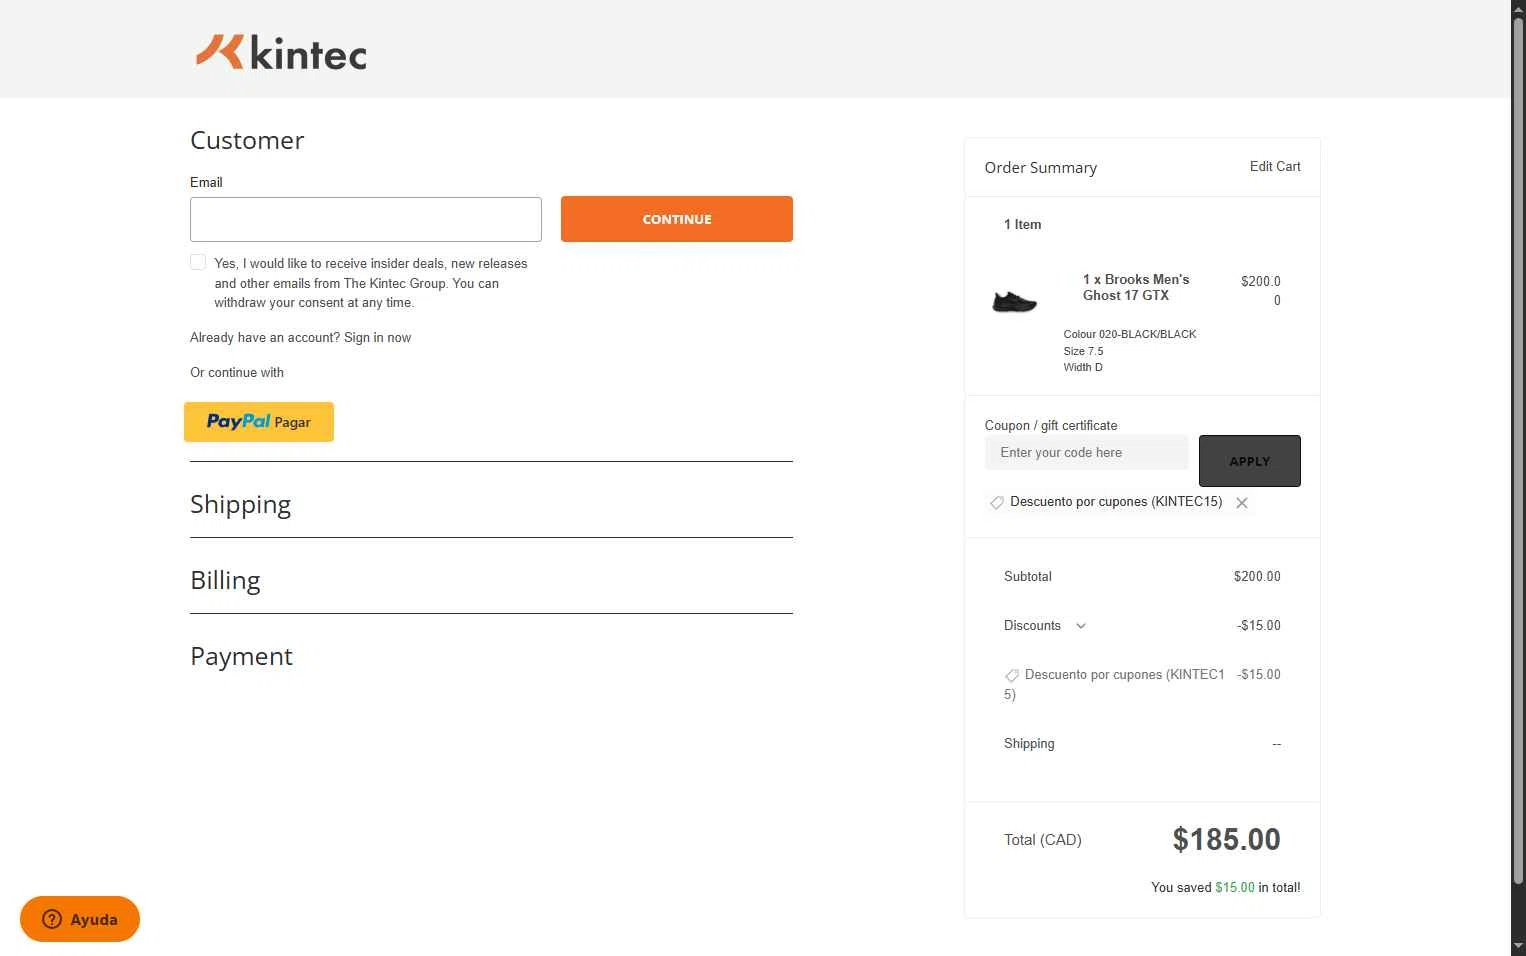Click the Brooks Ghost 17 shoe thumbnail
The height and width of the screenshot is (956, 1526).
point(1014,300)
